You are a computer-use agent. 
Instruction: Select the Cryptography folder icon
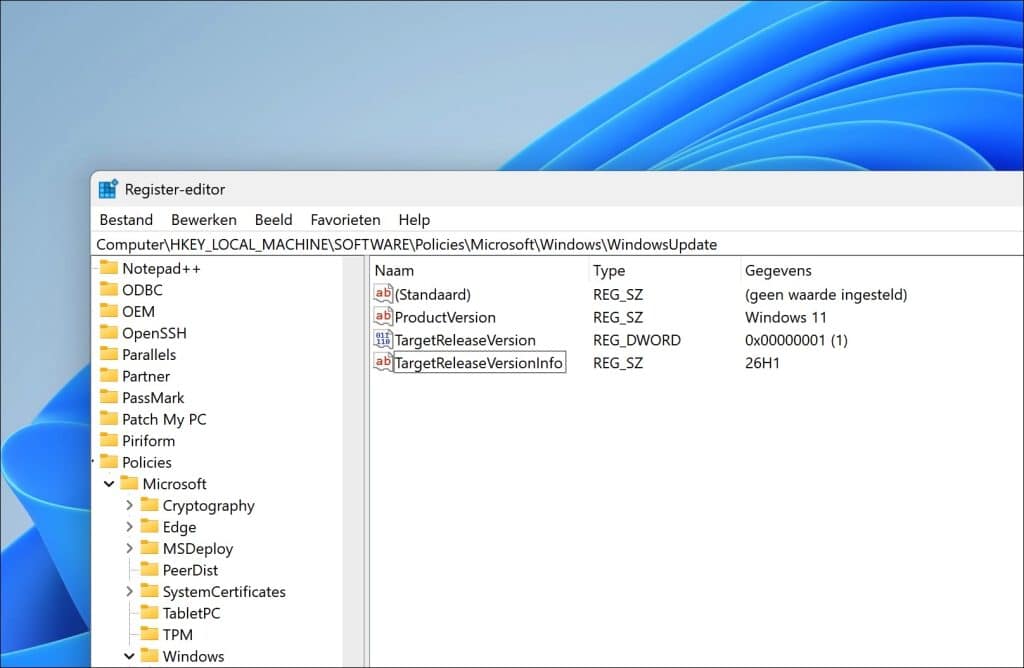click(x=150, y=505)
